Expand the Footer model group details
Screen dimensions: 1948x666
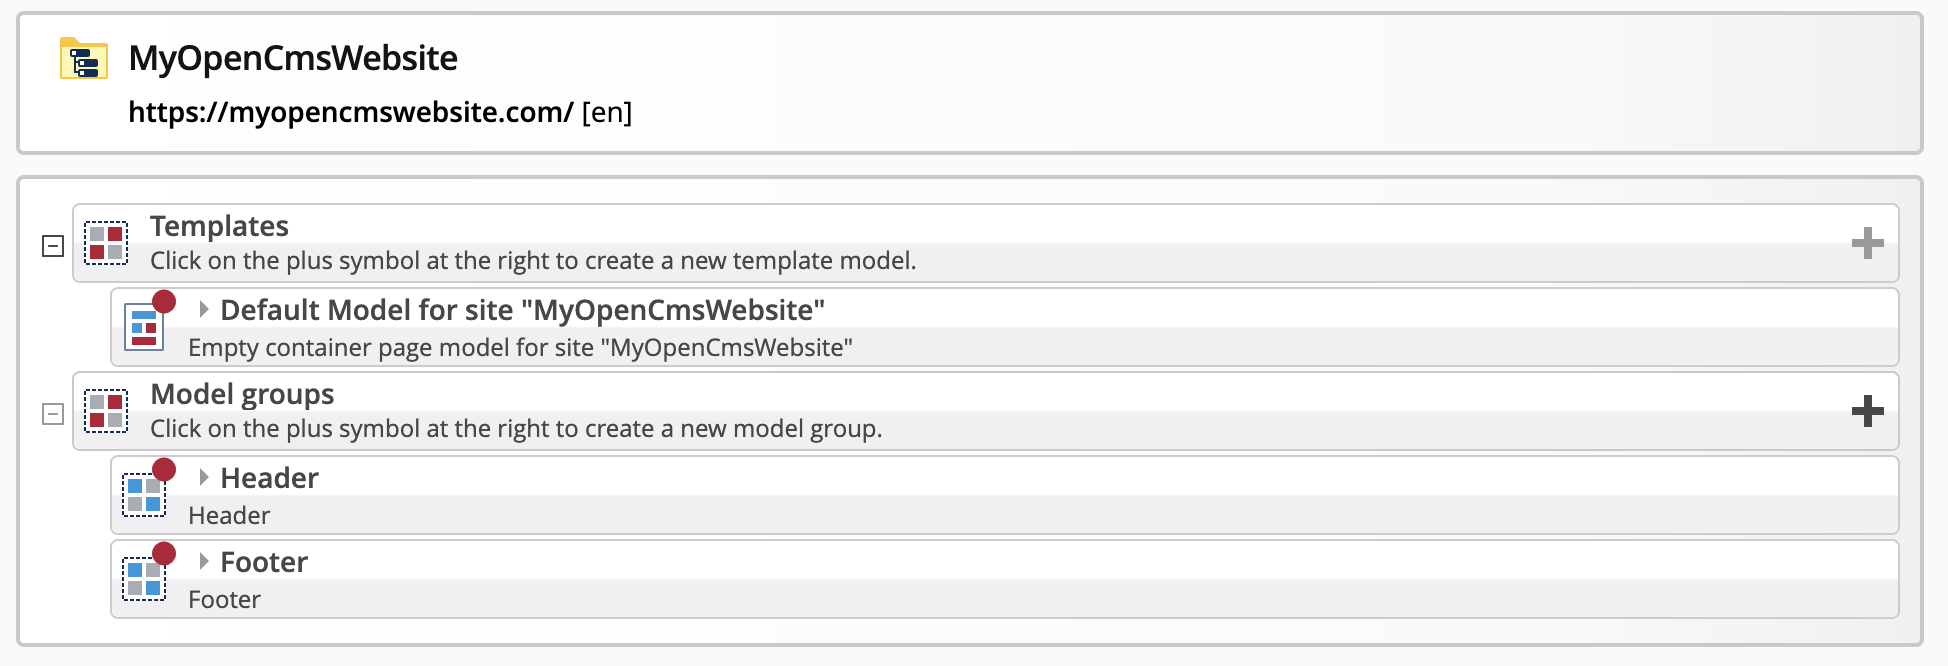pyautogui.click(x=204, y=561)
